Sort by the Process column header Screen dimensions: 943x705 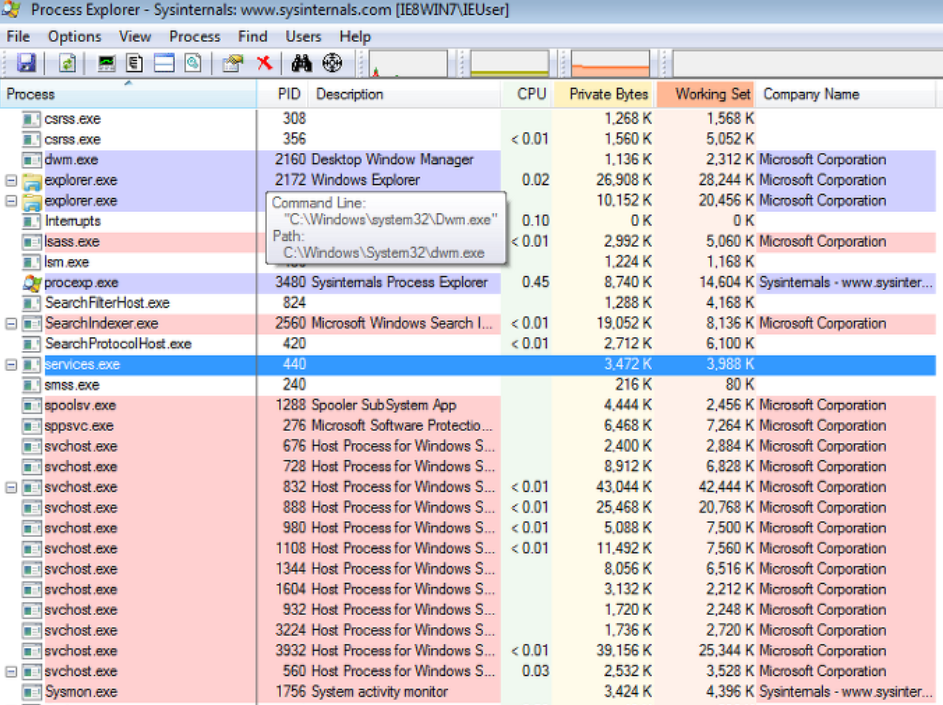click(128, 94)
